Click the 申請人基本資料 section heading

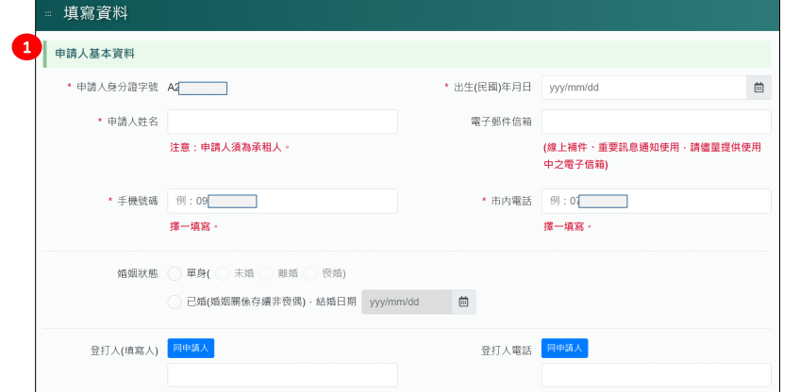point(95,54)
